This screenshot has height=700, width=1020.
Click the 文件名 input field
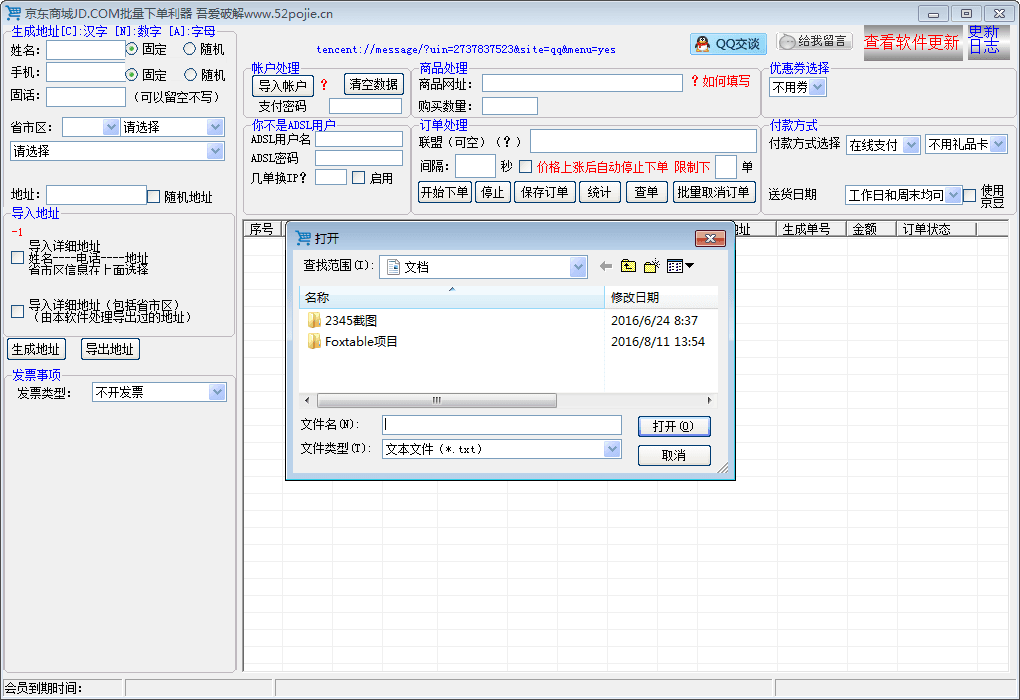[502, 426]
